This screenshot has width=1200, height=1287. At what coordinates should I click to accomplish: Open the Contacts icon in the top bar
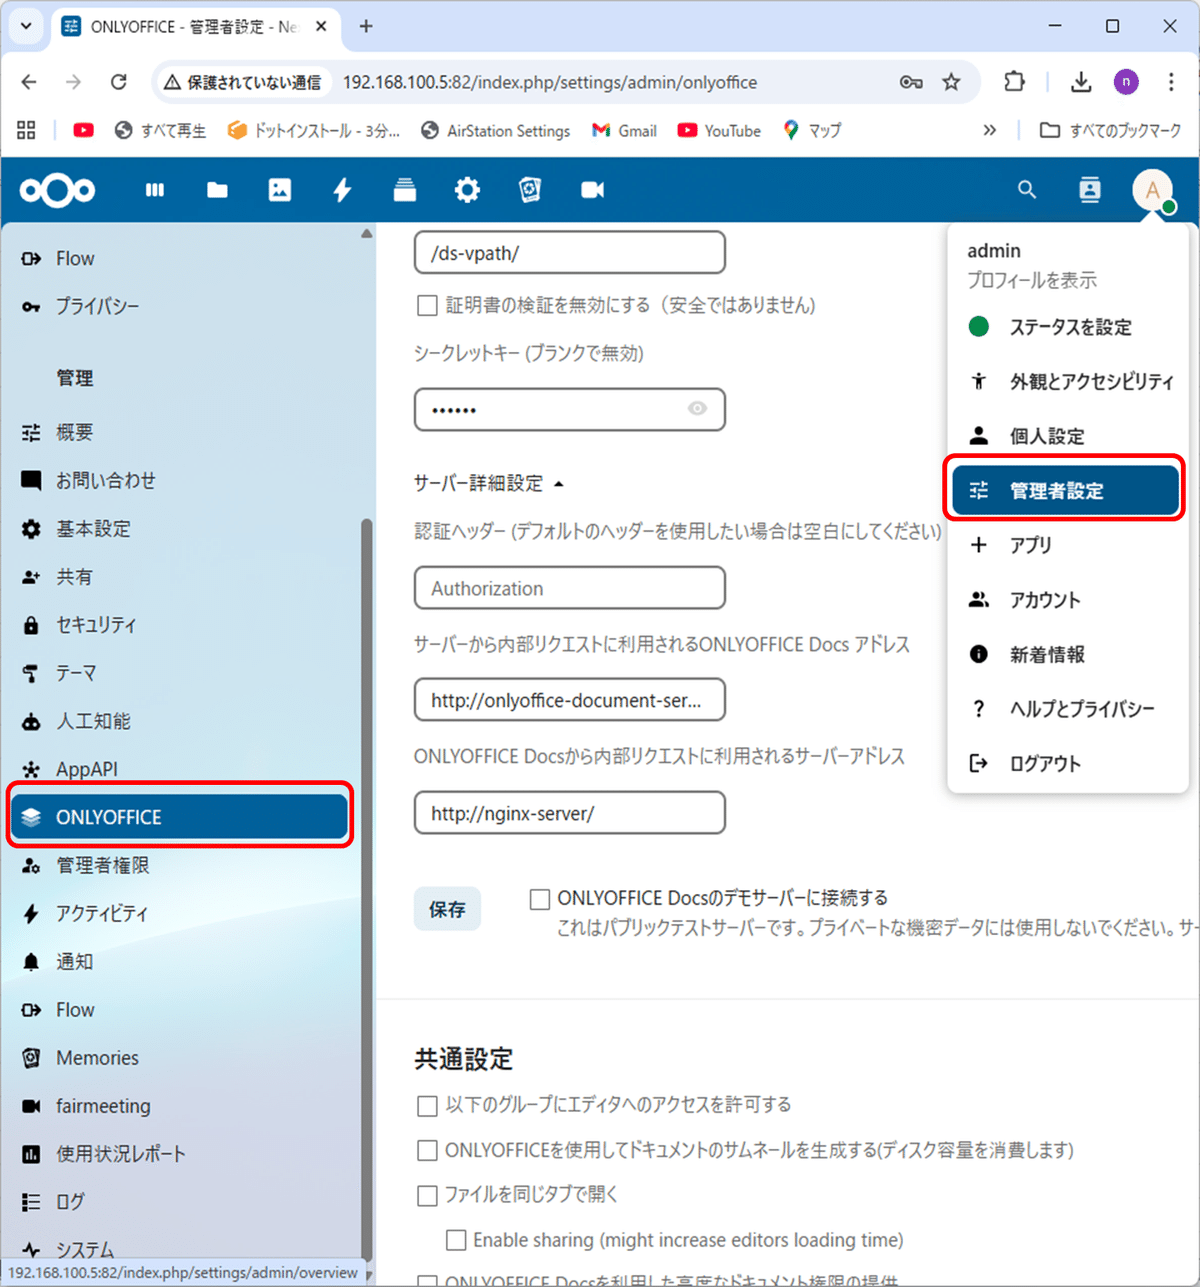coord(1089,189)
